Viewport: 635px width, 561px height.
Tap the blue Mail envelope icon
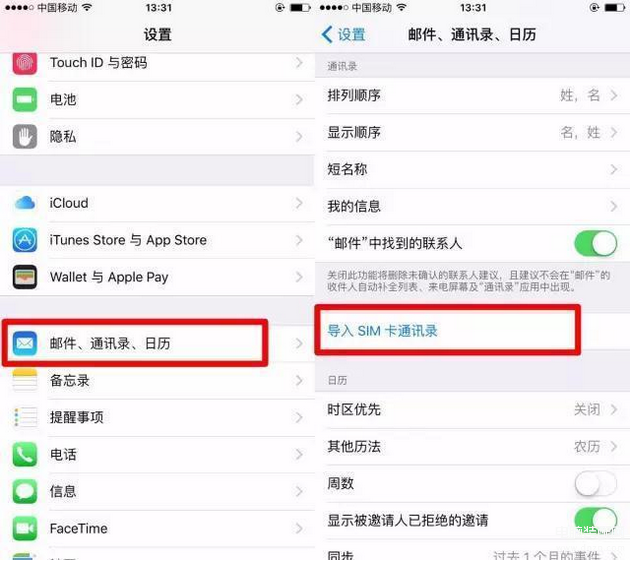coord(25,343)
